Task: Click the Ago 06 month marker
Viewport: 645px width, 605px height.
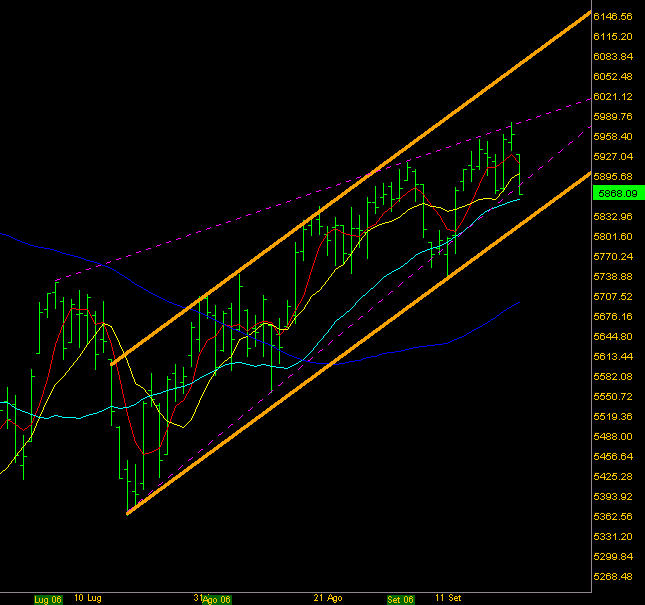Action: [217, 600]
